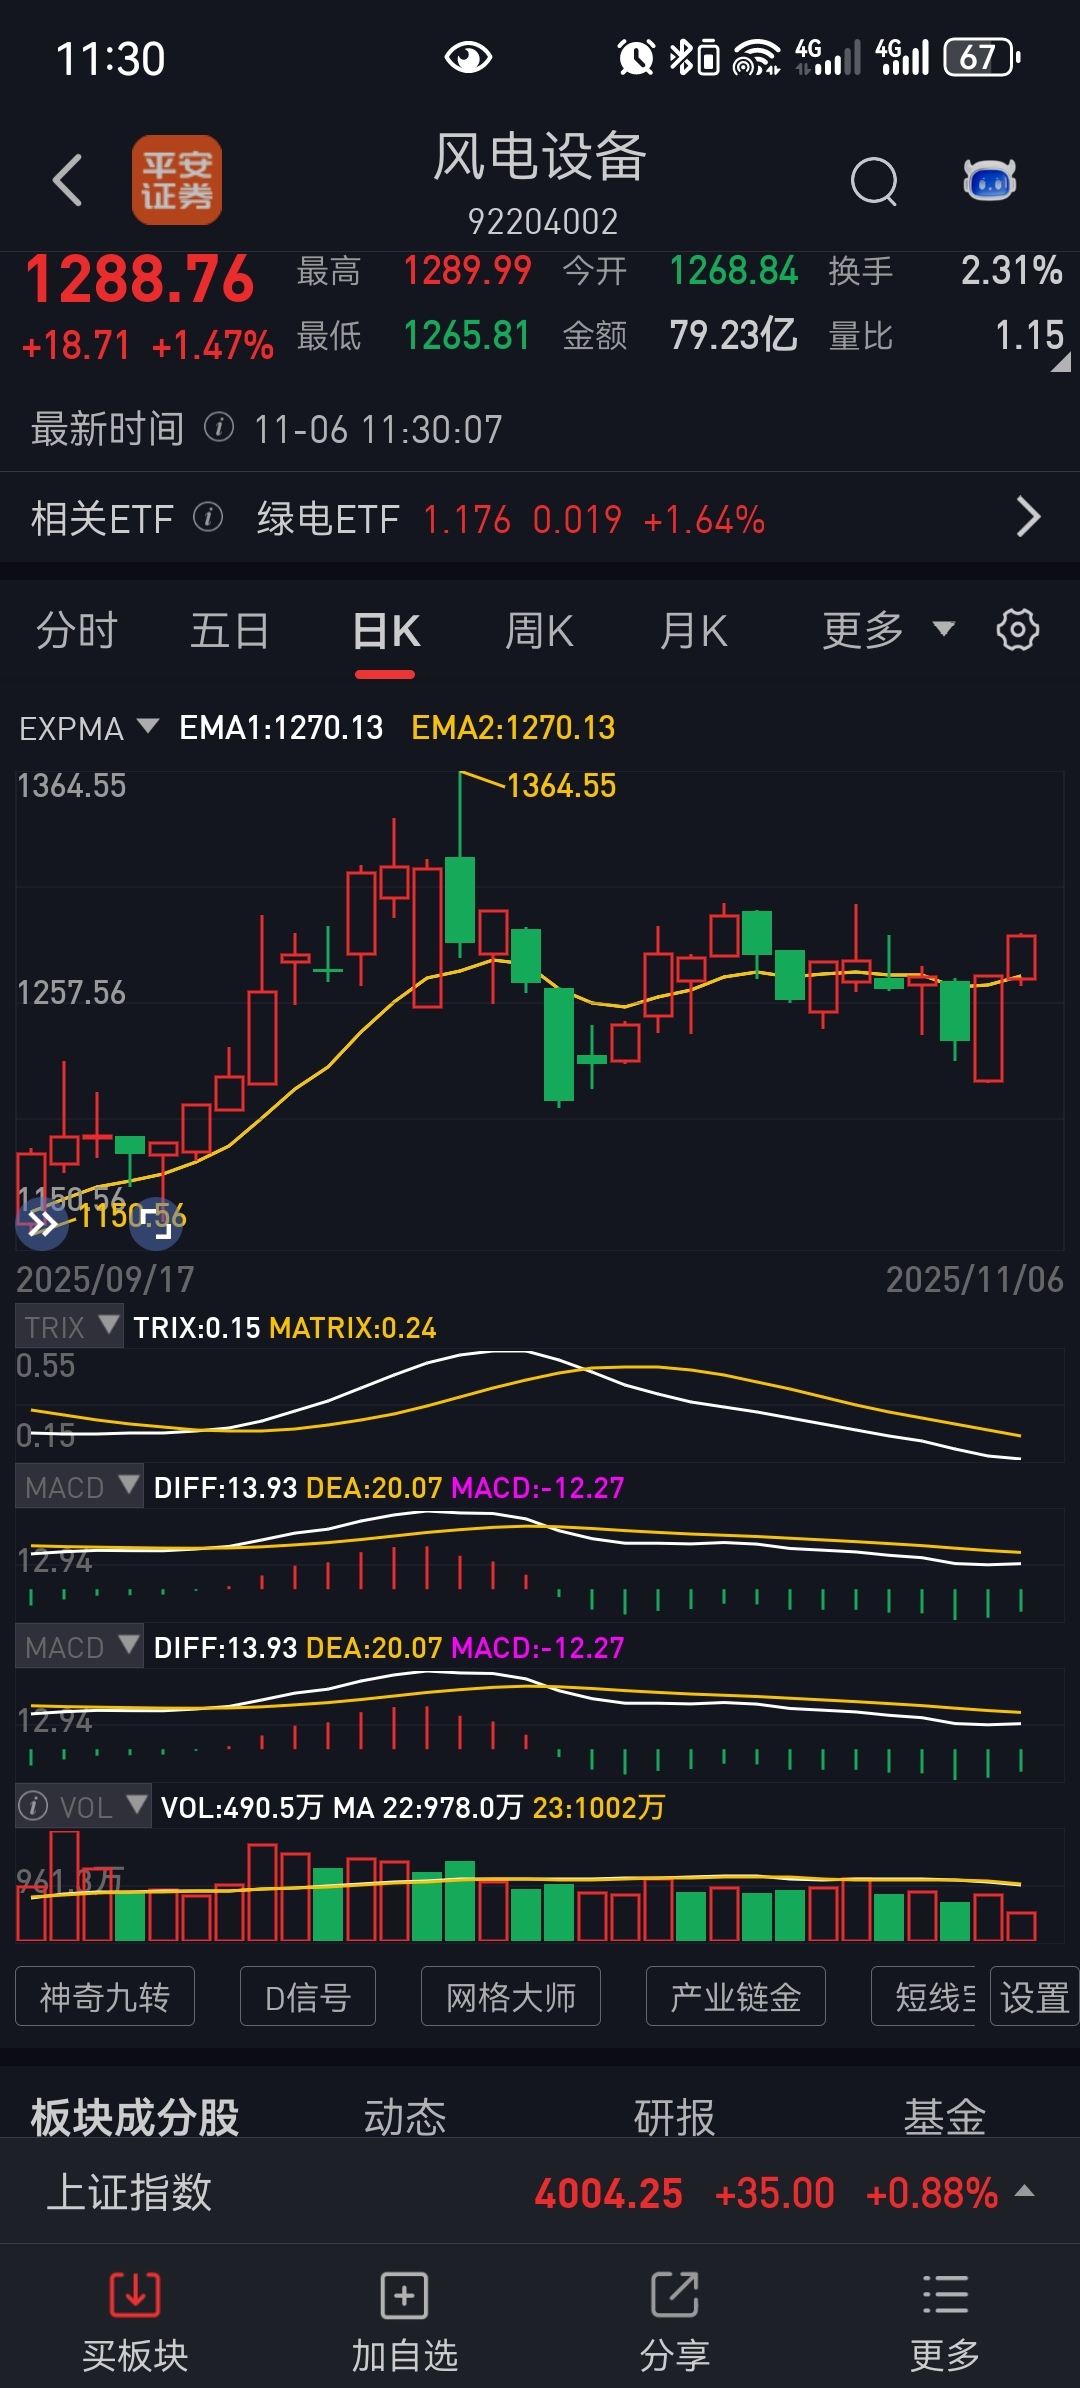Viewport: 1080px width, 2388px height.
Task: Select the 日K chart tab
Action: 386,631
